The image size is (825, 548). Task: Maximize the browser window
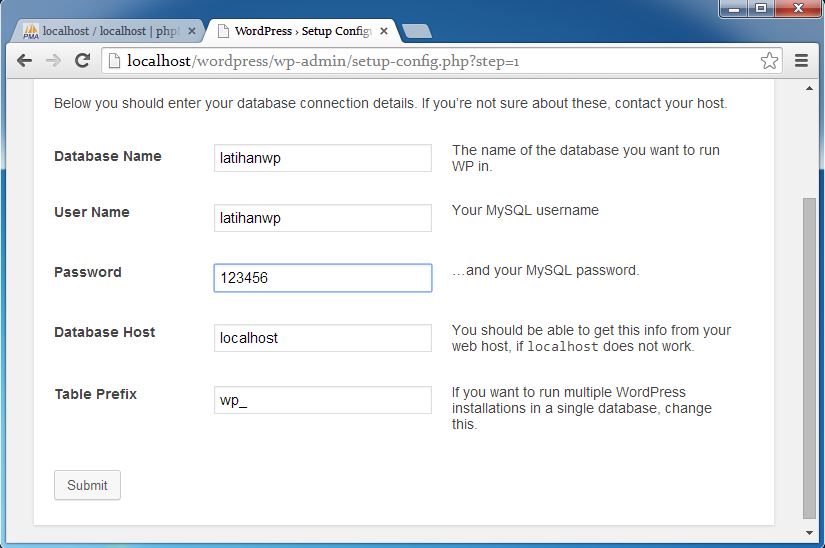coord(761,8)
